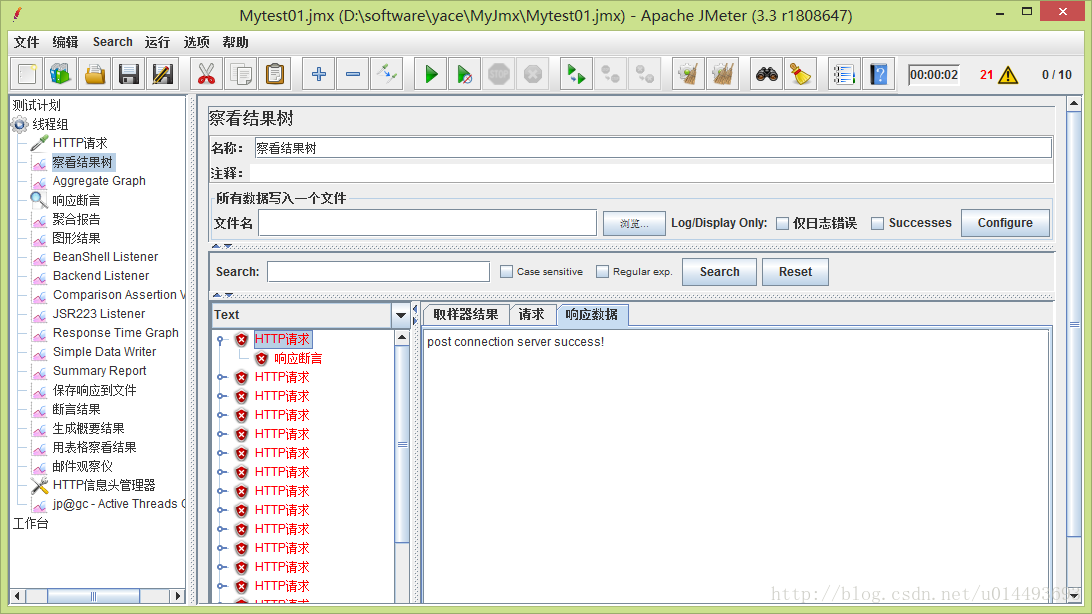This screenshot has width=1092, height=614.
Task: Toggle the Regular exp. checkbox
Action: [602, 271]
